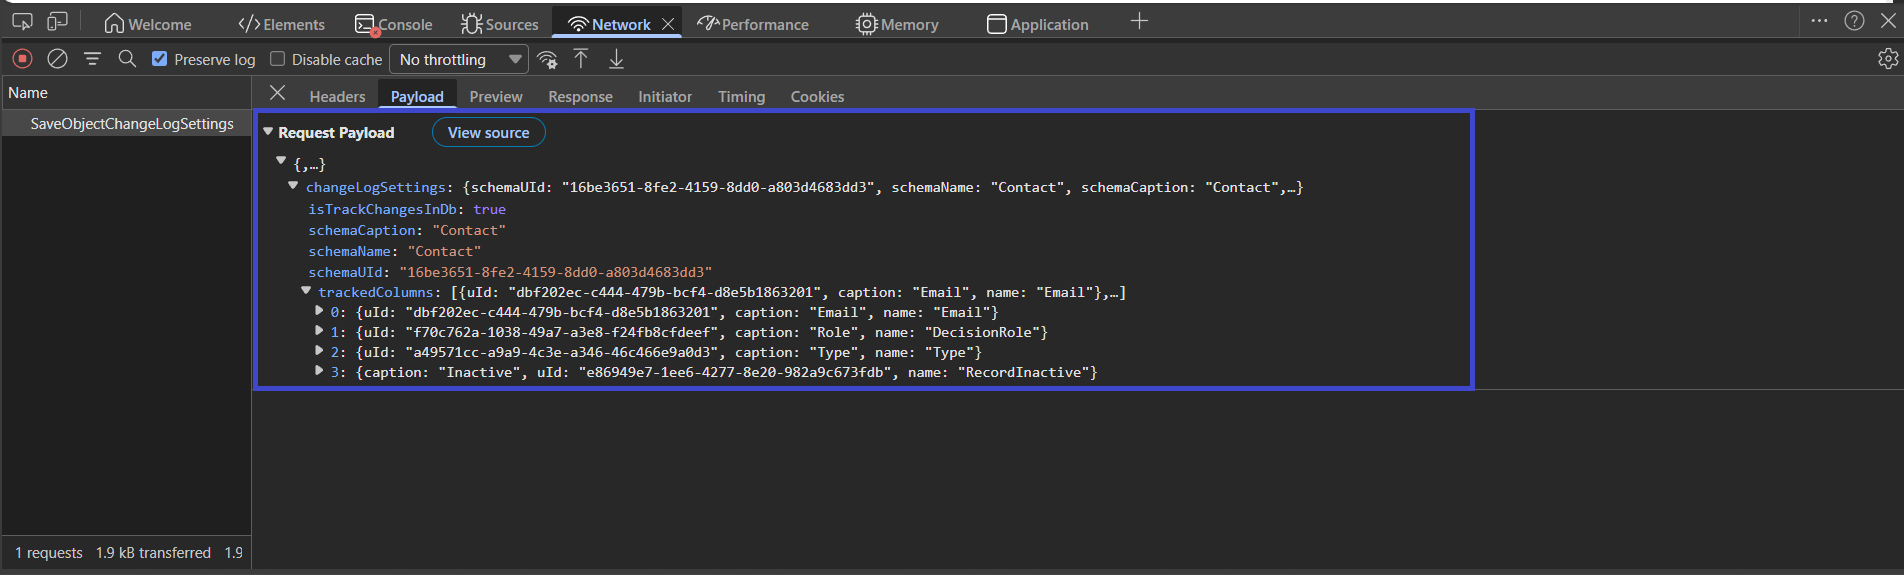Select the SaveObjectChangeLogSettings request
The width and height of the screenshot is (1904, 575).
click(x=132, y=124)
